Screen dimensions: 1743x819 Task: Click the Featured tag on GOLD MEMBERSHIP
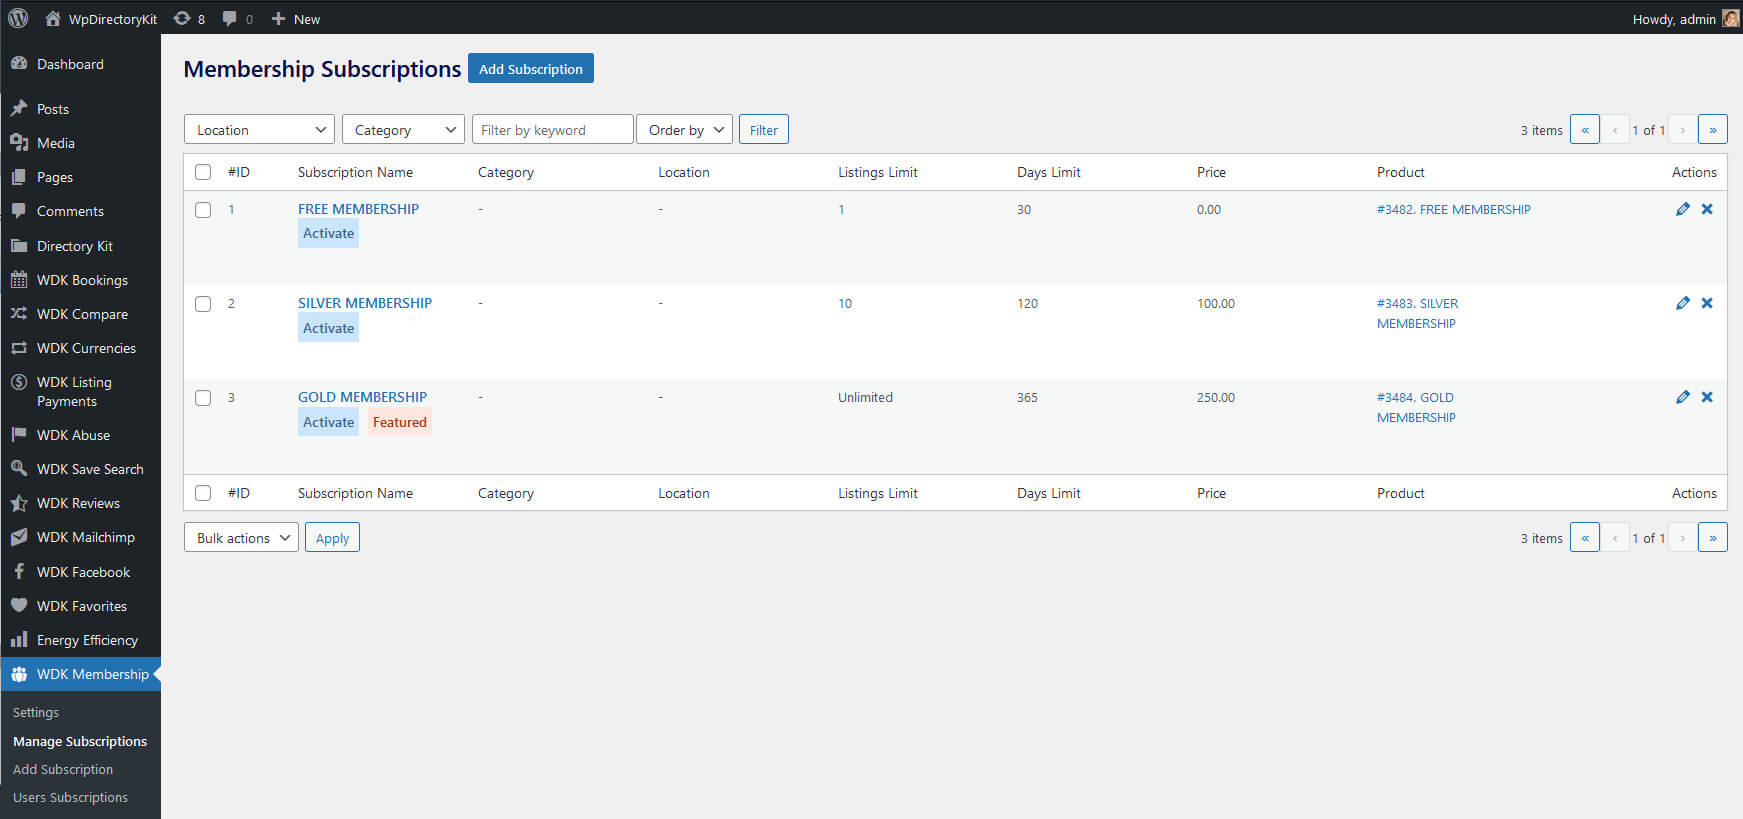click(400, 422)
